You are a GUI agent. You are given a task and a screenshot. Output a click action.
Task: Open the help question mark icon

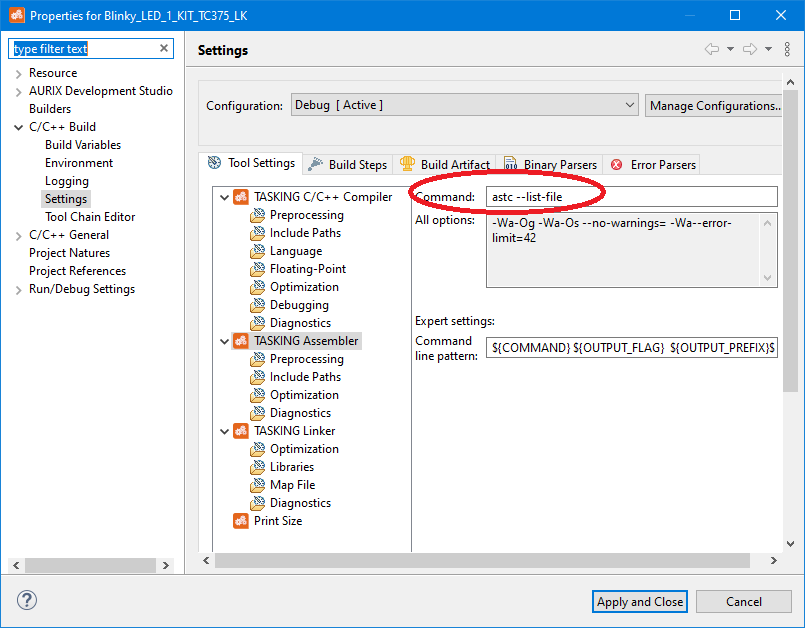click(x=27, y=600)
